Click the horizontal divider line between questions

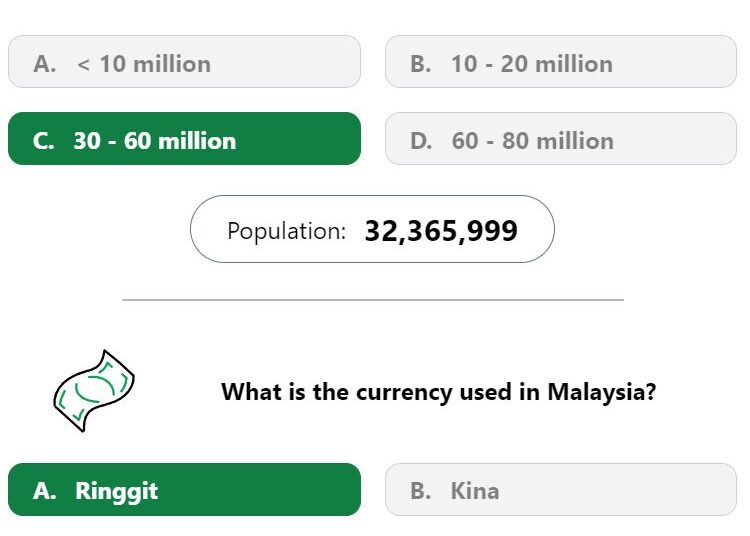(x=373, y=300)
